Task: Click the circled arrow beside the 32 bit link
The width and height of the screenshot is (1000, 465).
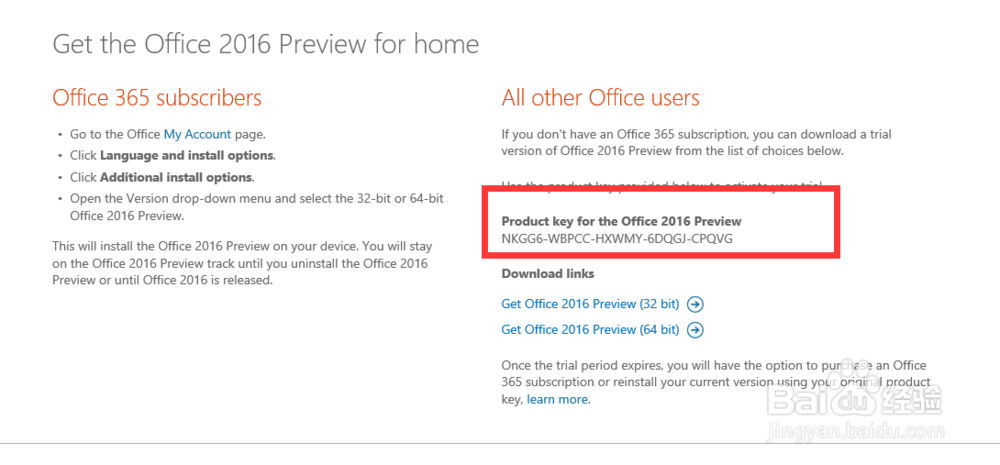Action: coord(696,304)
